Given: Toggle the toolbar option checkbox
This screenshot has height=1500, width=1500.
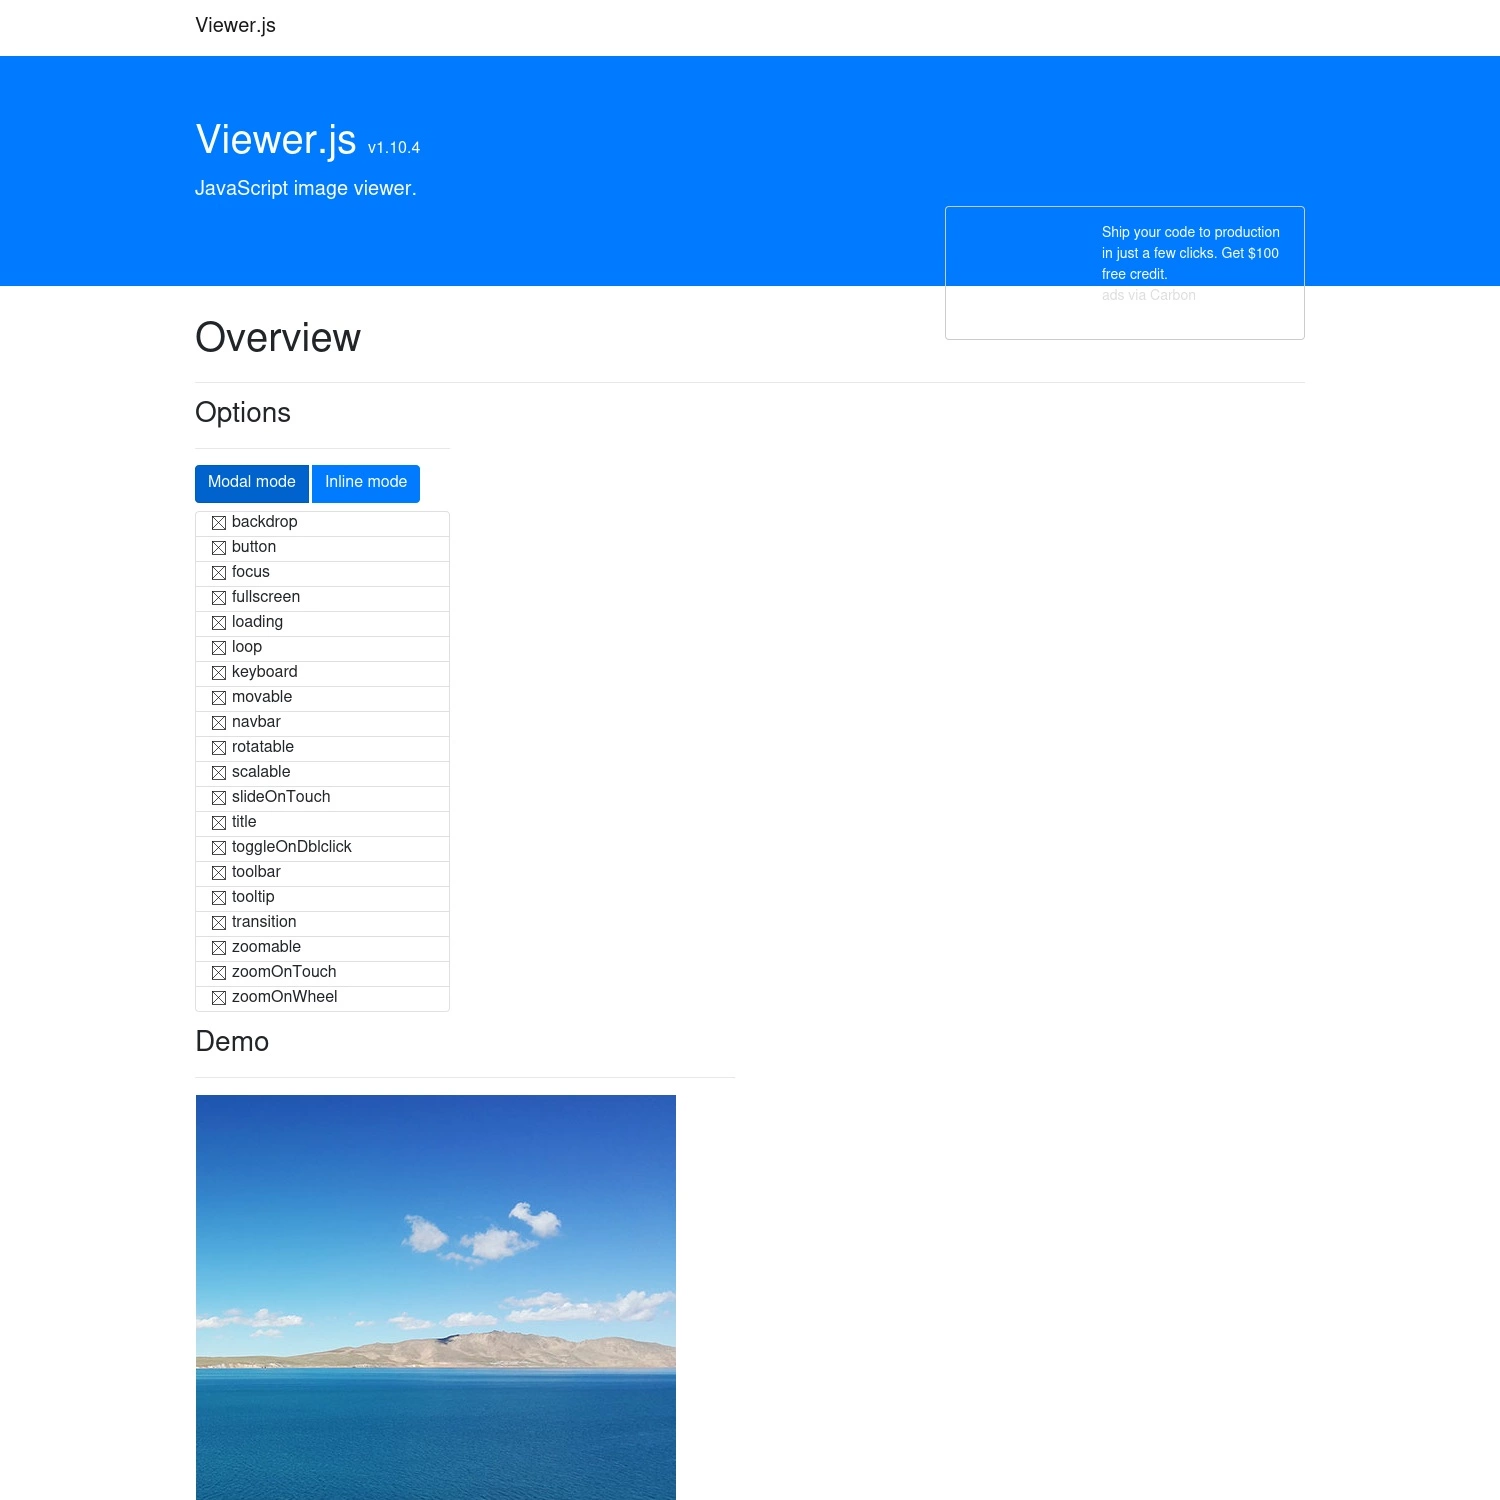Looking at the screenshot, I should pos(219,873).
